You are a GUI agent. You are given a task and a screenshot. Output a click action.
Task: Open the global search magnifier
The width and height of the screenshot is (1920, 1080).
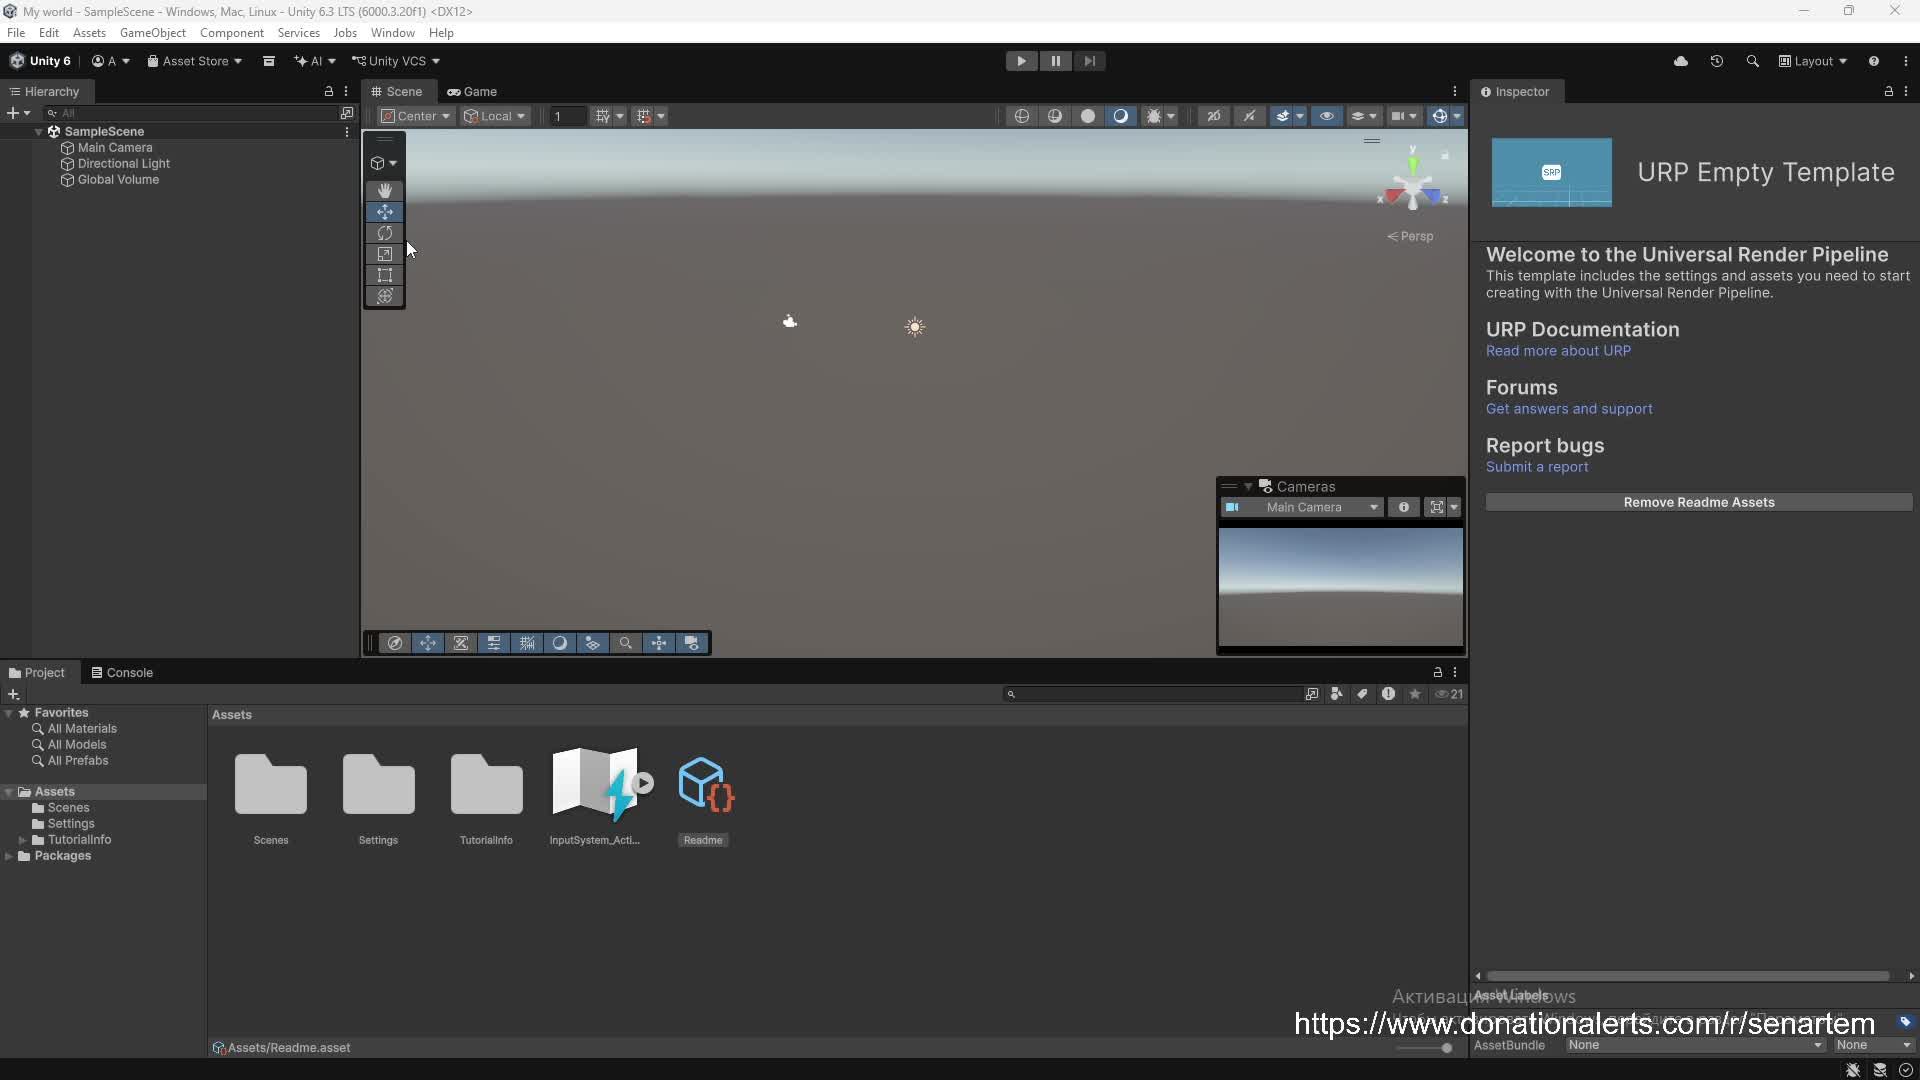click(x=1752, y=61)
